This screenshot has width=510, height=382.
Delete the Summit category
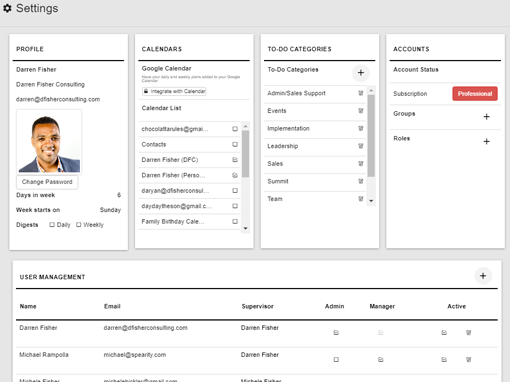tap(361, 181)
